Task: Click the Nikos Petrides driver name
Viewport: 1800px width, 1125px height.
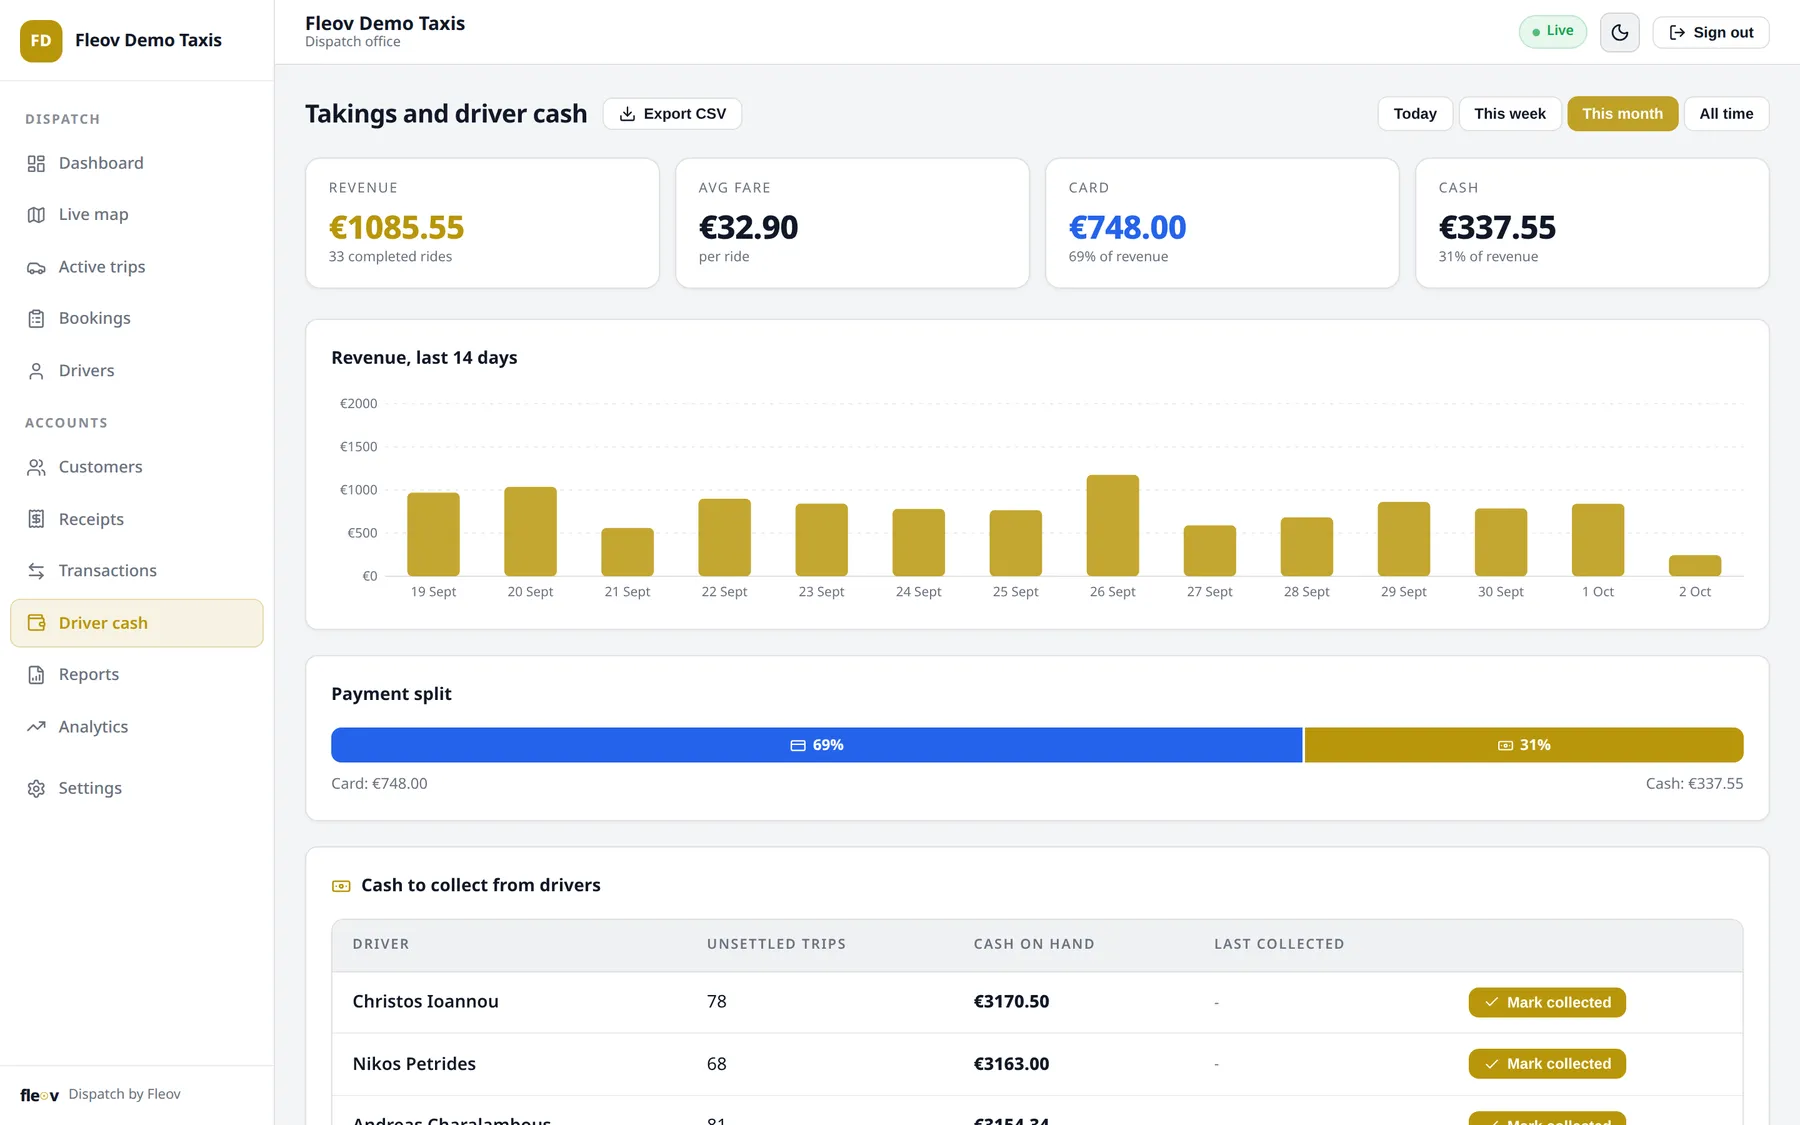Action: pyautogui.click(x=414, y=1064)
